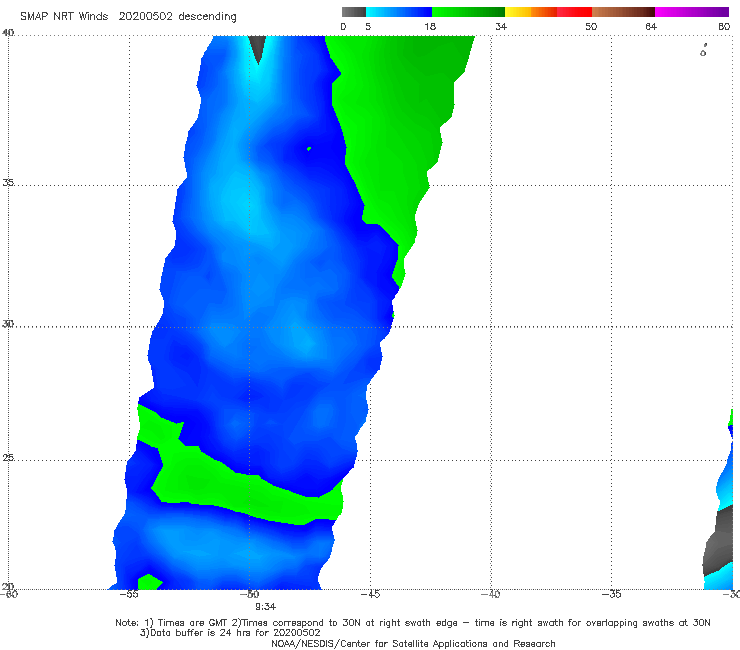
Task: Select the magenta-purple segment of the color bar
Action: (691, 12)
